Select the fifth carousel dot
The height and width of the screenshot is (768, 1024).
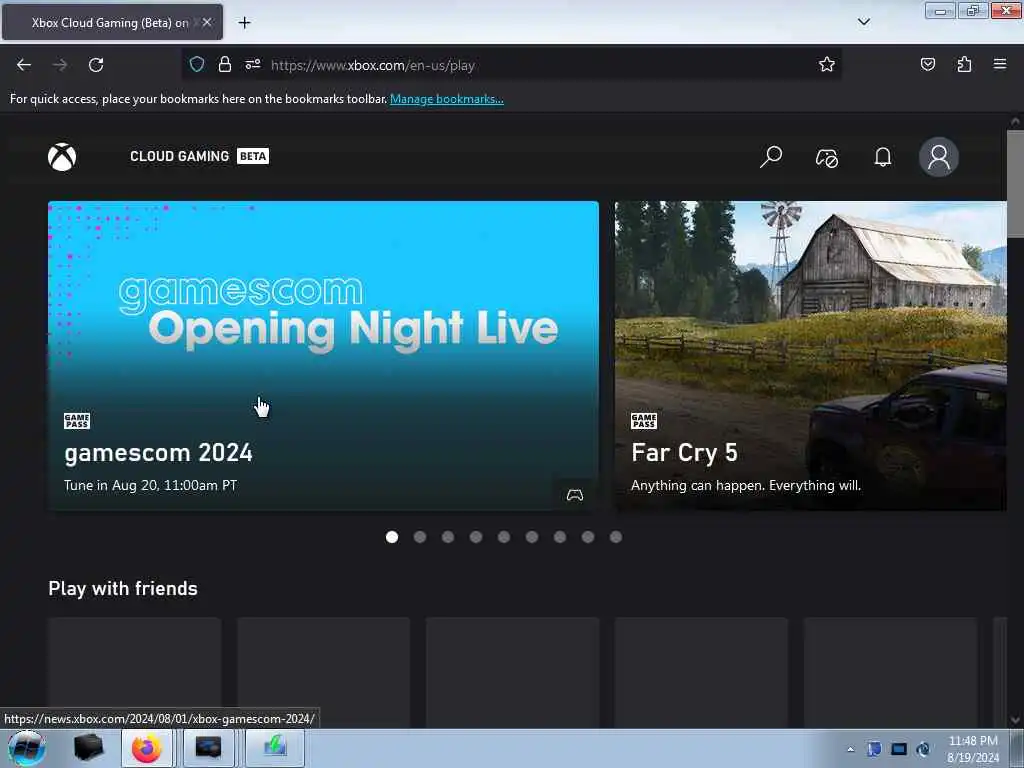coord(504,537)
